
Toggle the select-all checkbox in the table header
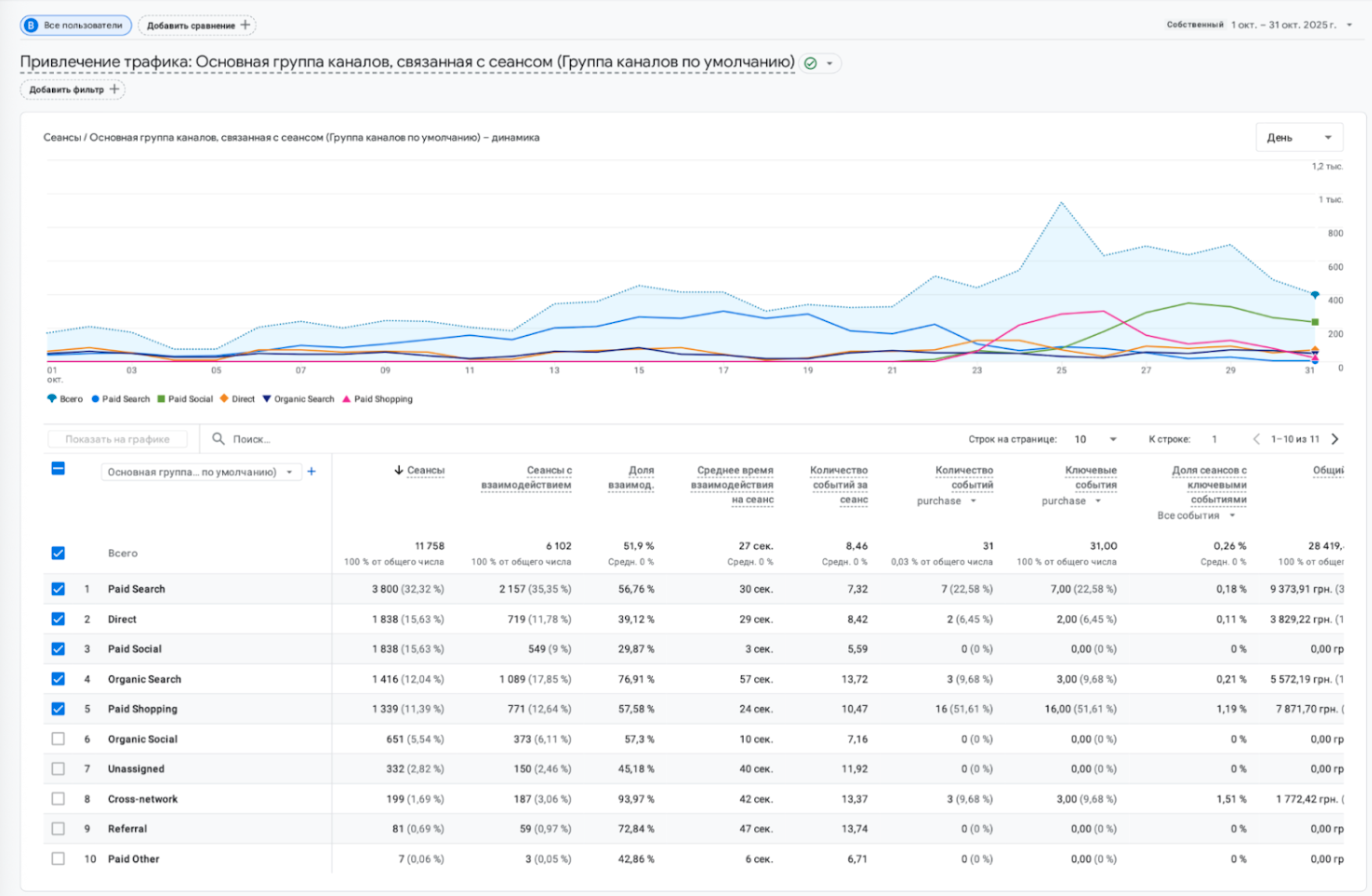[x=58, y=468]
